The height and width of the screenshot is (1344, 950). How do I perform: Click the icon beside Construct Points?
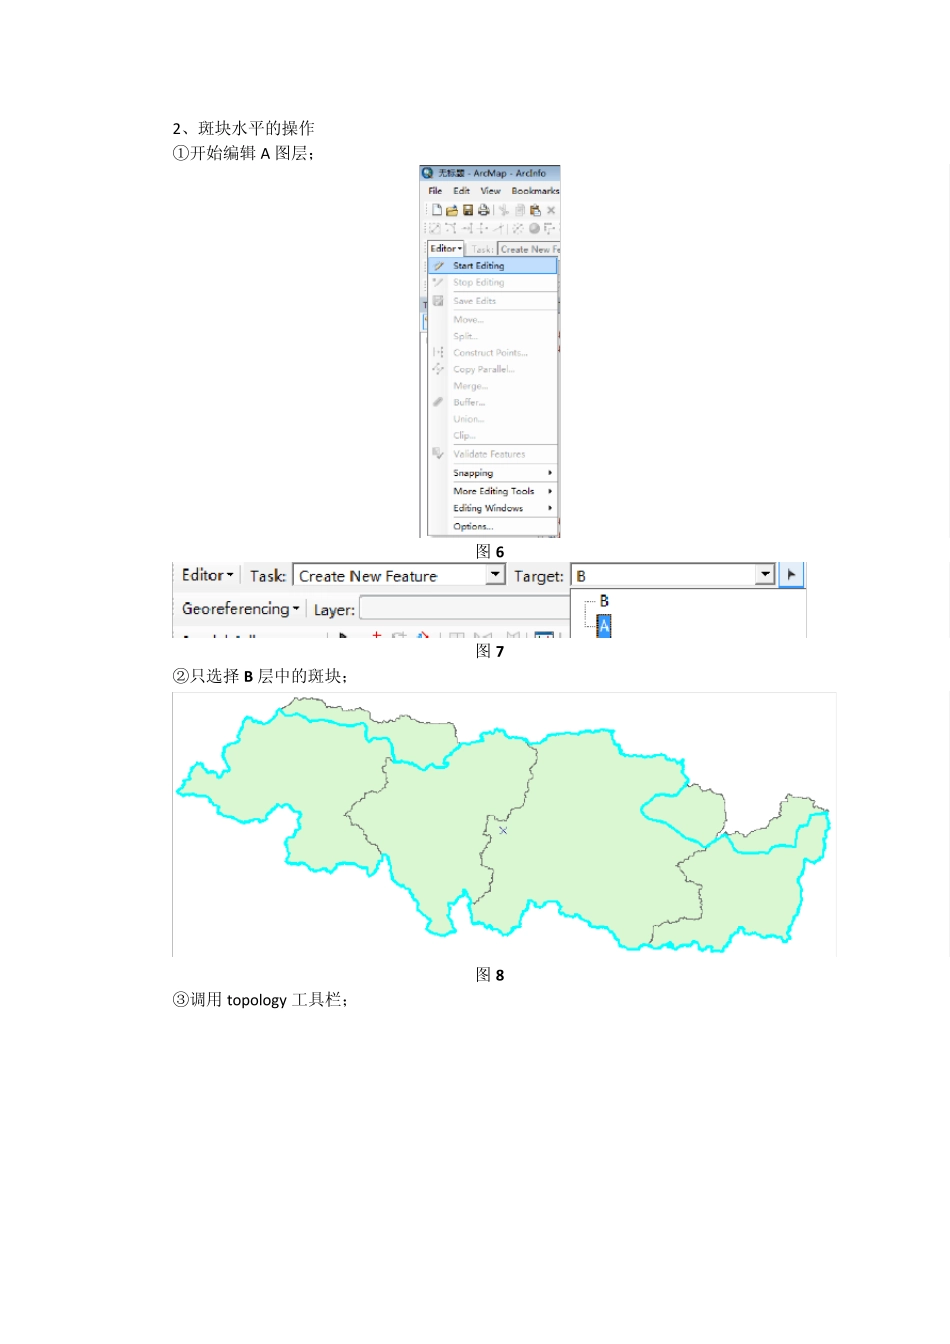tap(438, 352)
